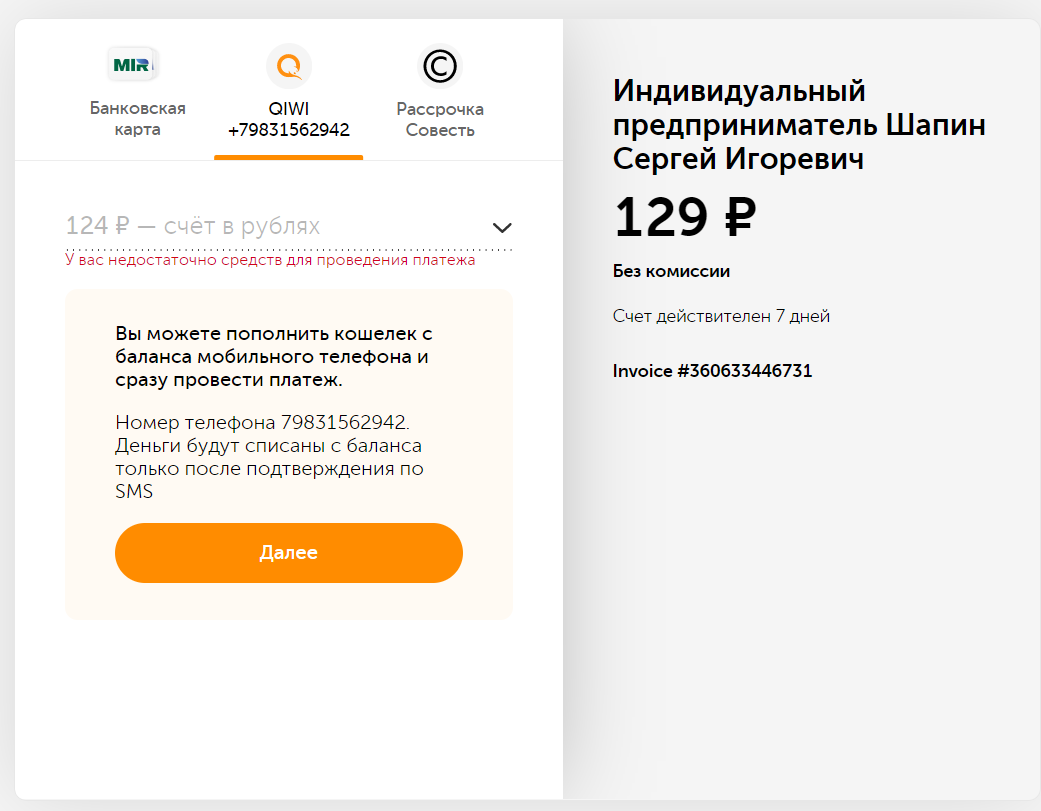Viewport: 1041px width, 811px height.
Task: Click the 129 ₽ invoice amount
Action: pos(684,217)
